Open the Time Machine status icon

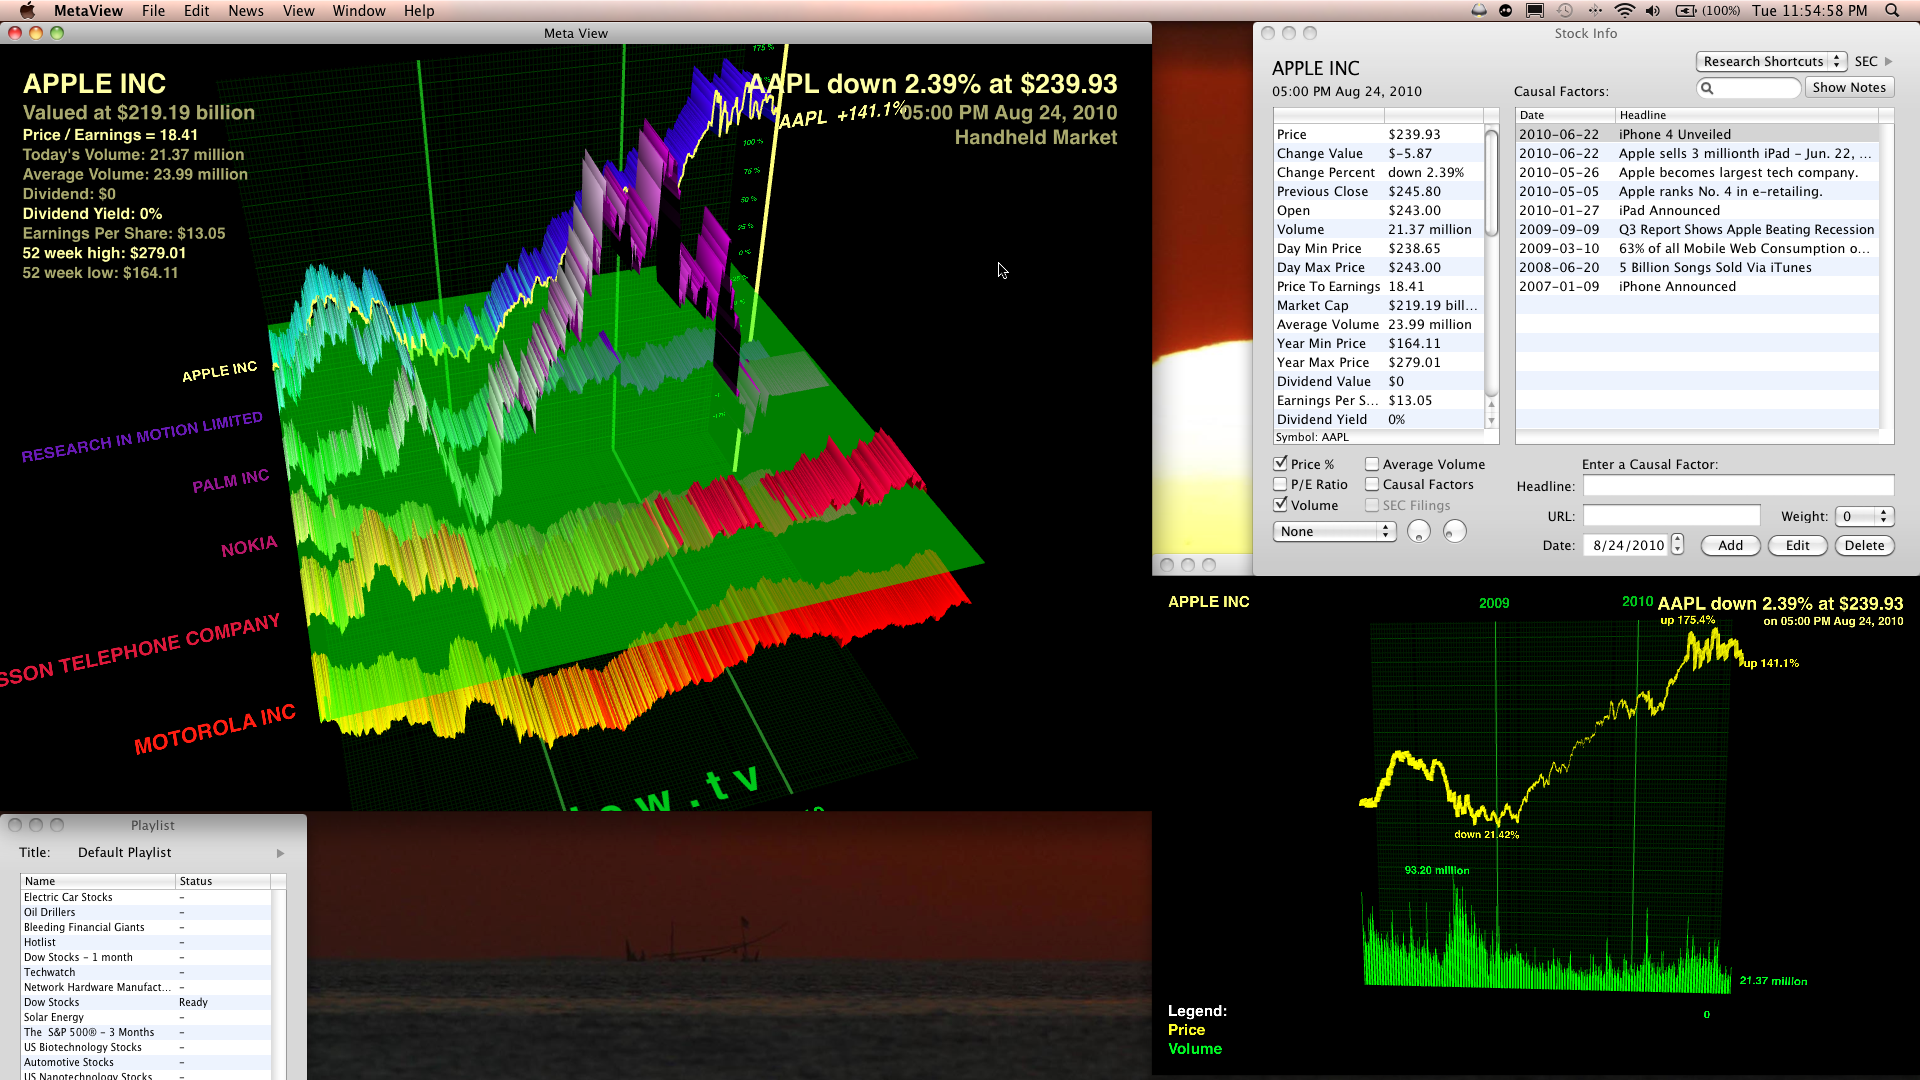(x=1565, y=10)
